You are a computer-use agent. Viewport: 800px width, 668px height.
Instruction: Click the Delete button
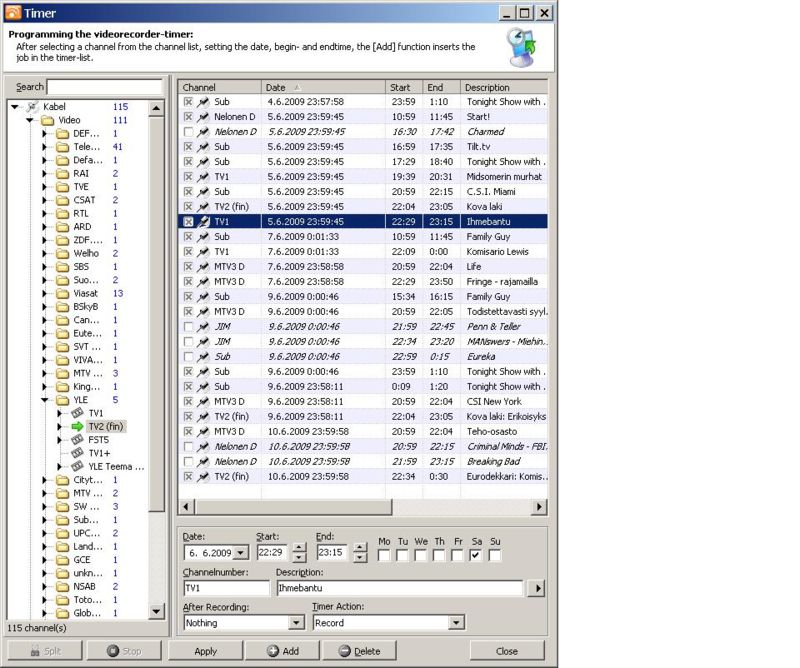pyautogui.click(x=360, y=651)
